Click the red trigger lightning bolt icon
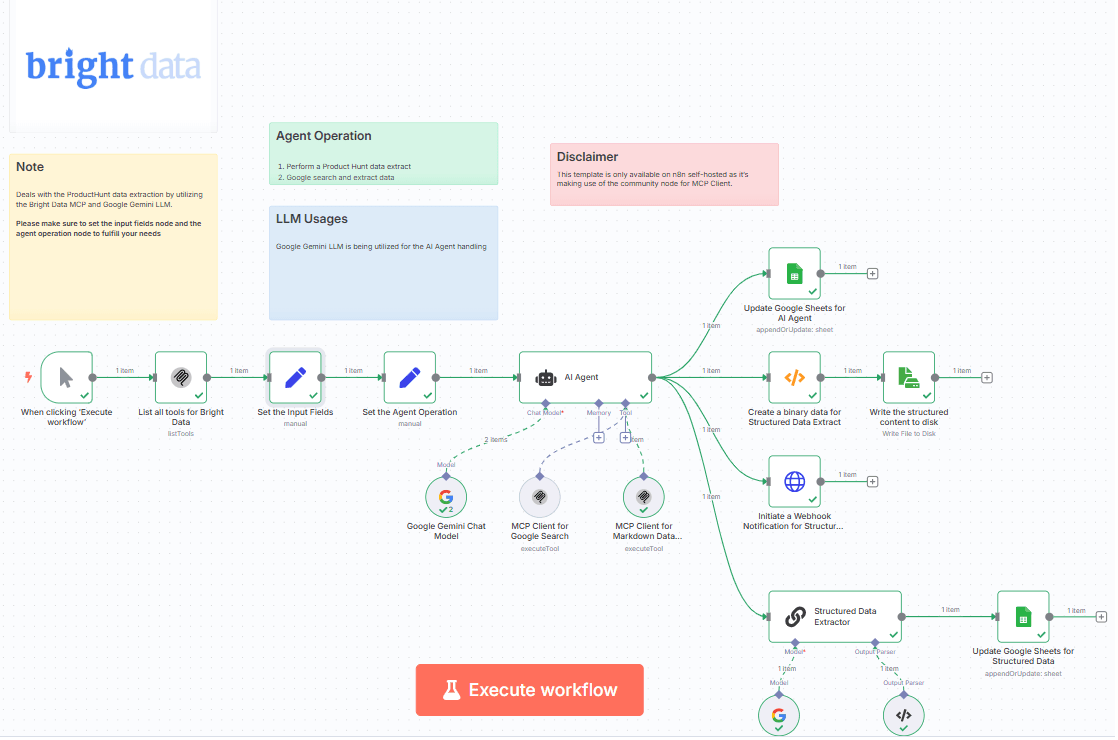Image resolution: width=1118 pixels, height=740 pixels. pos(29,377)
